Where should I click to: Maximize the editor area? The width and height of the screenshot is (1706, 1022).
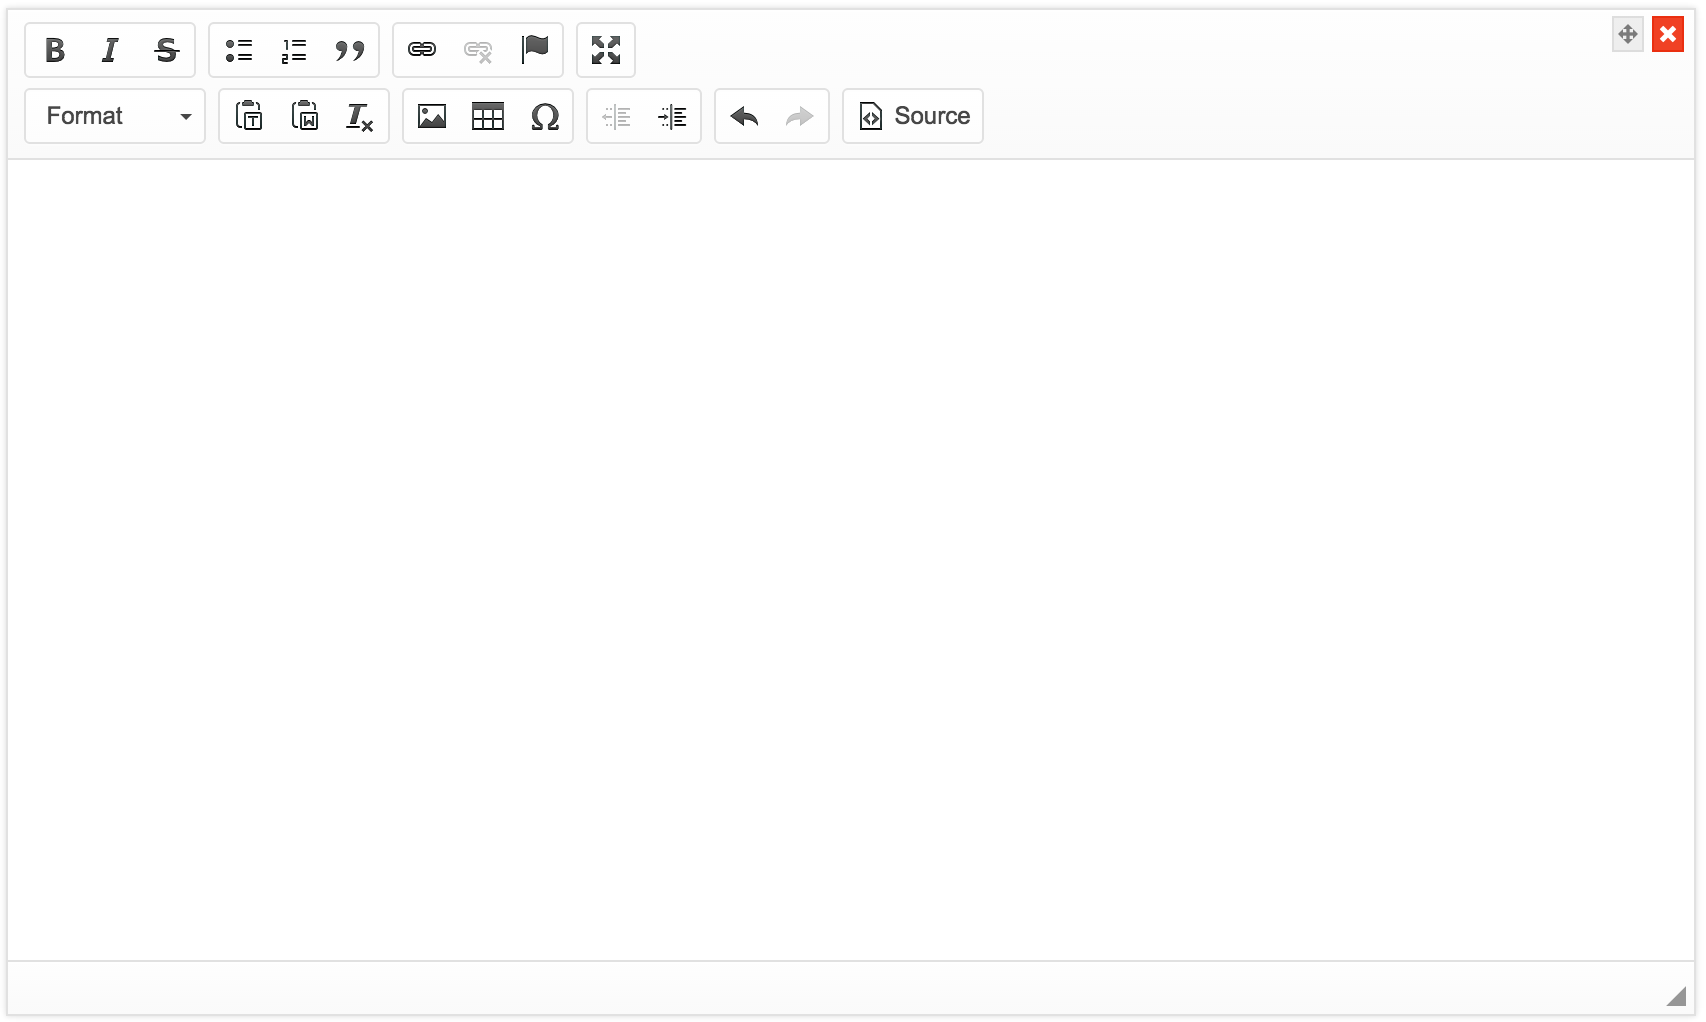coord(606,50)
